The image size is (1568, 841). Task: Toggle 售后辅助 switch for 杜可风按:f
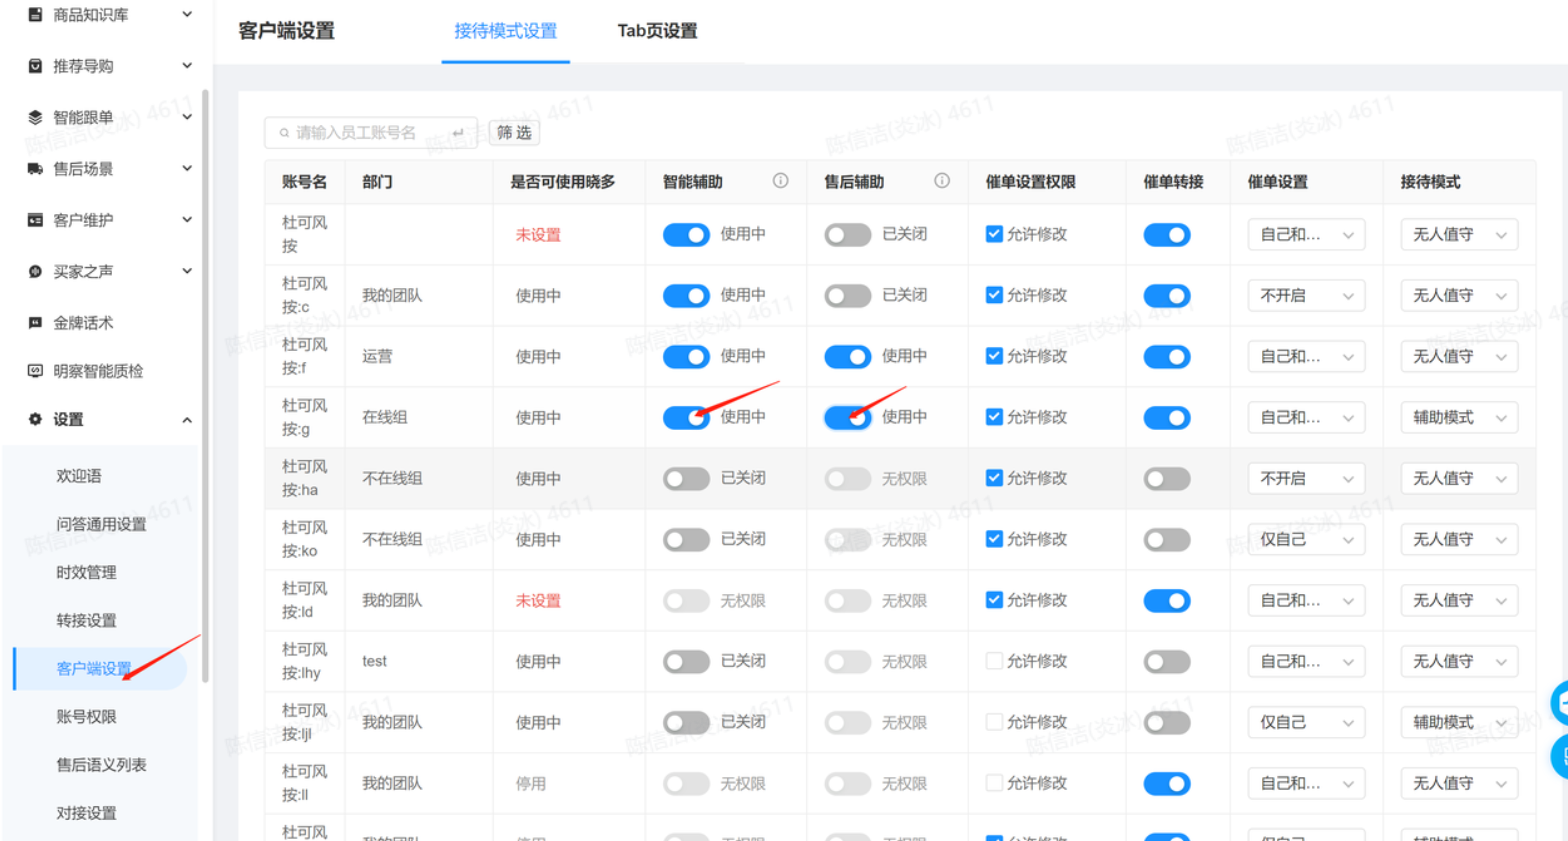847,357
